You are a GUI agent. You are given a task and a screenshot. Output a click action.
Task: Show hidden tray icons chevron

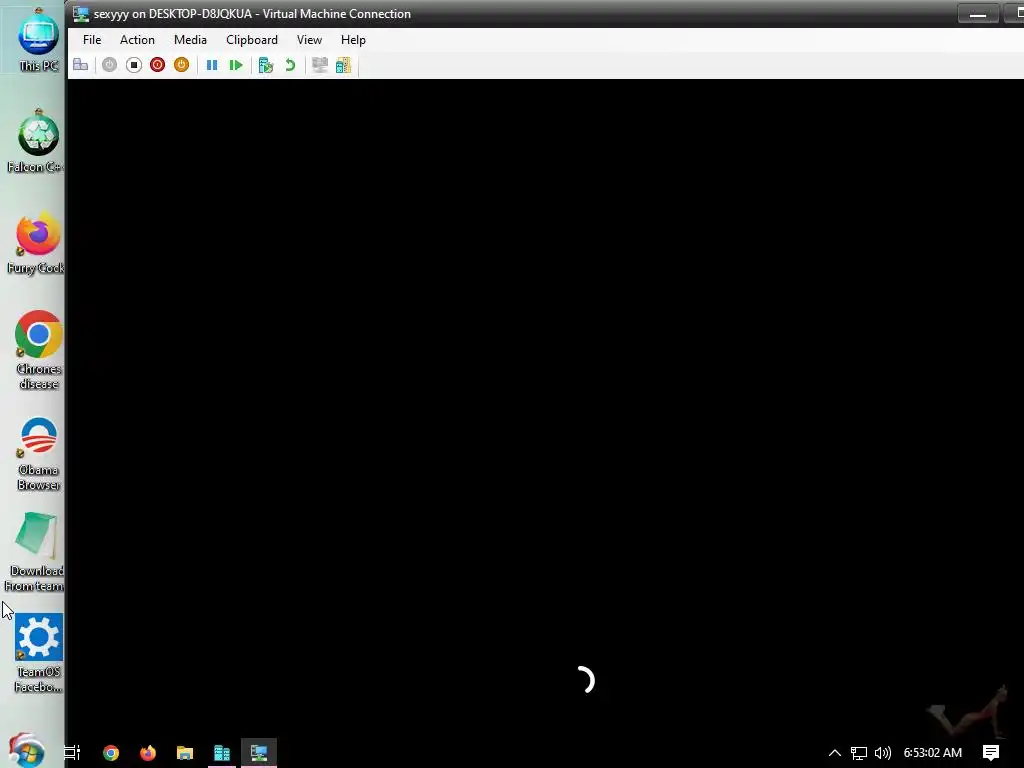click(x=835, y=753)
